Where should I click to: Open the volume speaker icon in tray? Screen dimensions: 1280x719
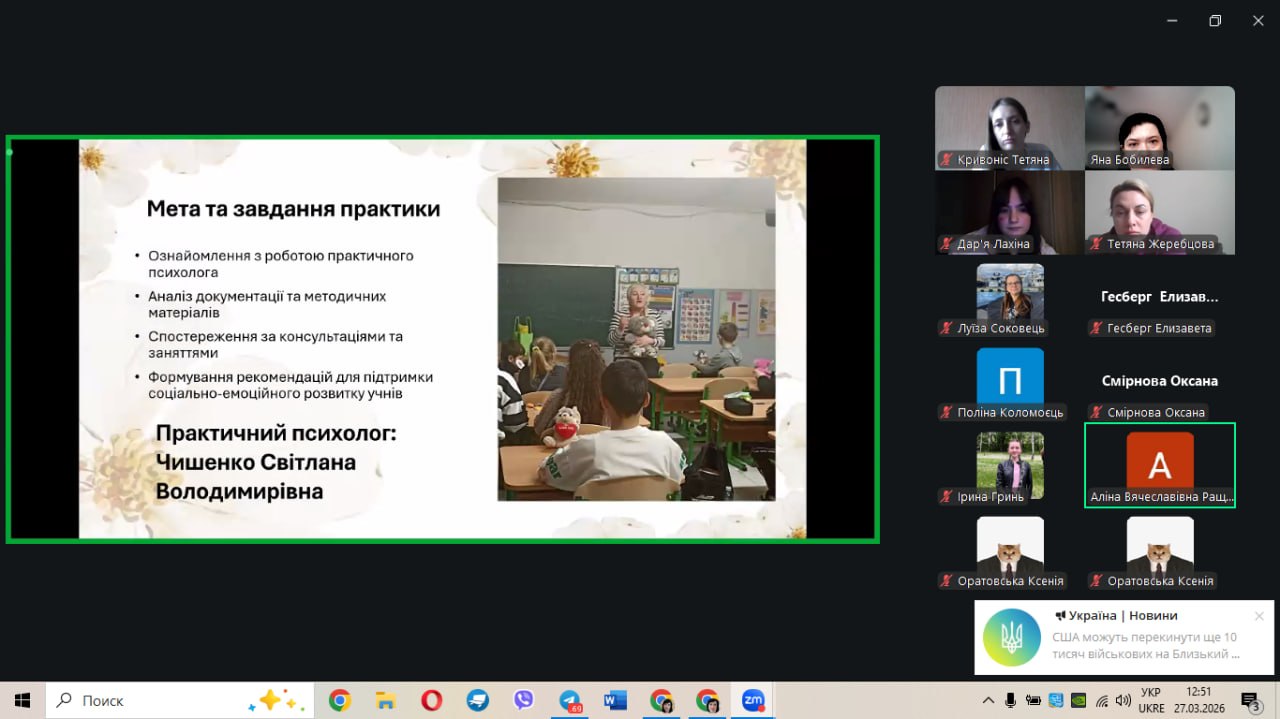pyautogui.click(x=1123, y=700)
